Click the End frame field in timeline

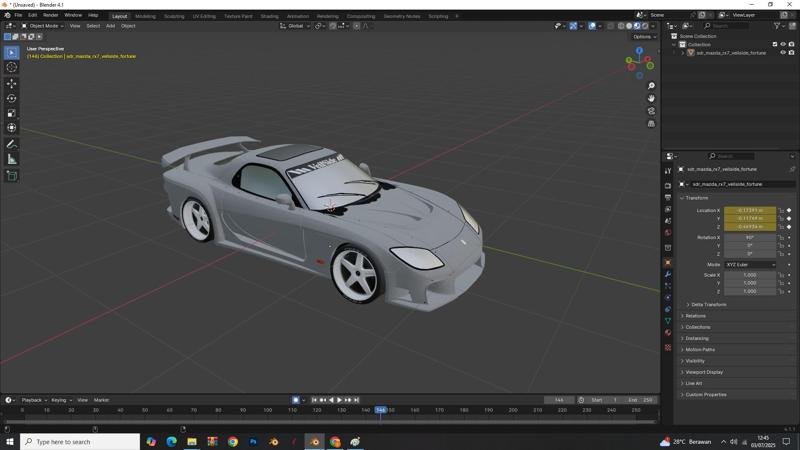point(641,400)
